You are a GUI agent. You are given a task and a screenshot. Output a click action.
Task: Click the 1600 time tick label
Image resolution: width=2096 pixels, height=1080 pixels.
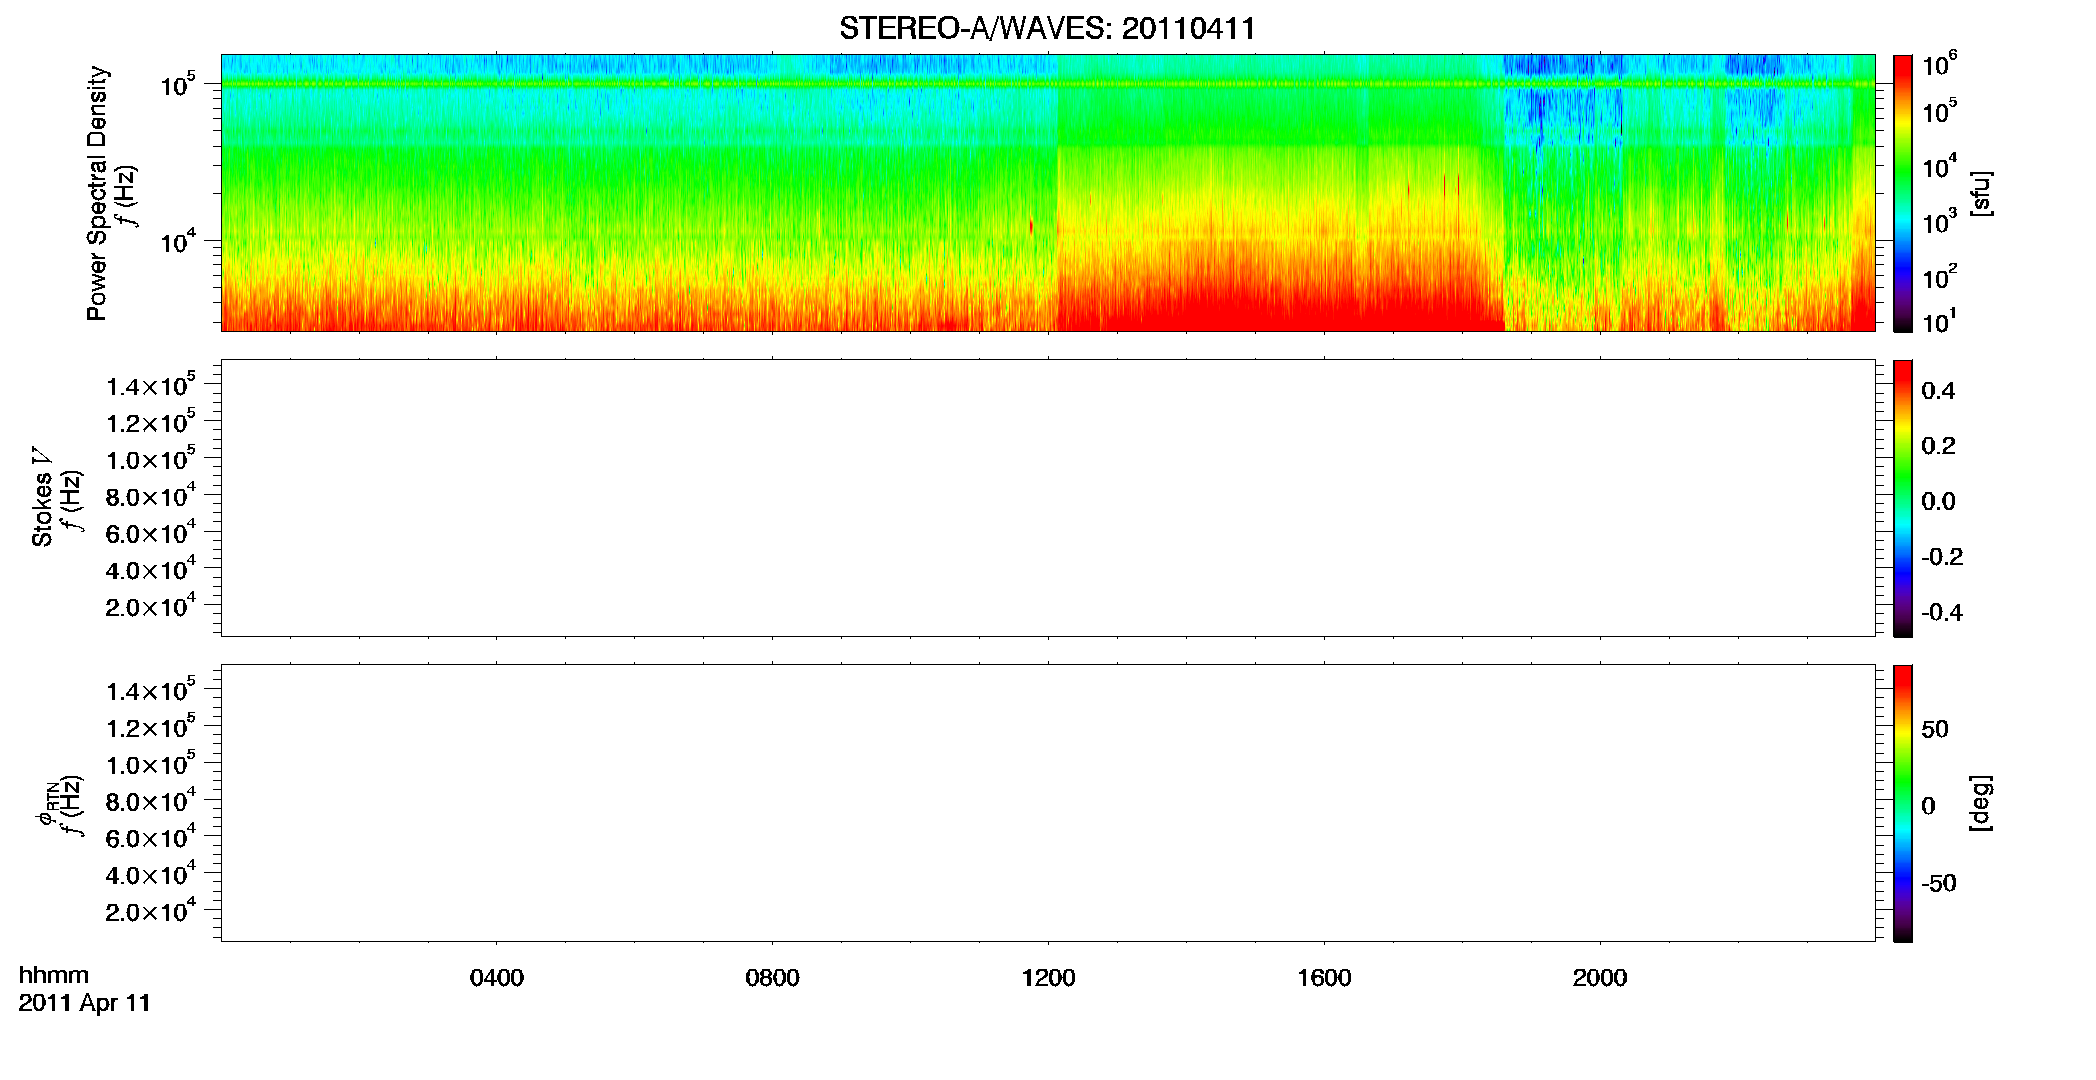point(1324,978)
